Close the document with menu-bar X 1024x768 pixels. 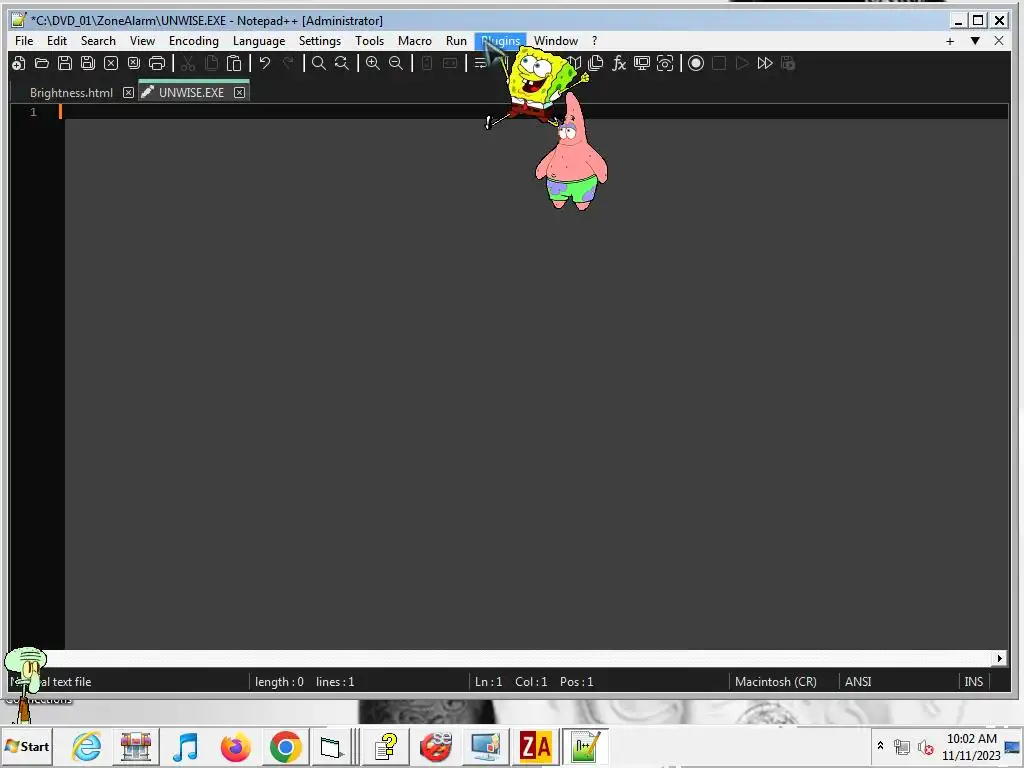(x=999, y=41)
